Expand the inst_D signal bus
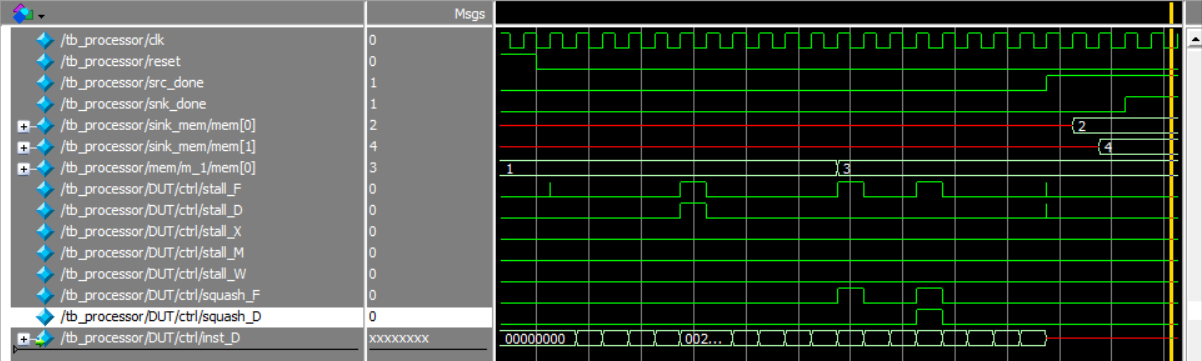Image resolution: width=1202 pixels, height=361 pixels. [23, 338]
